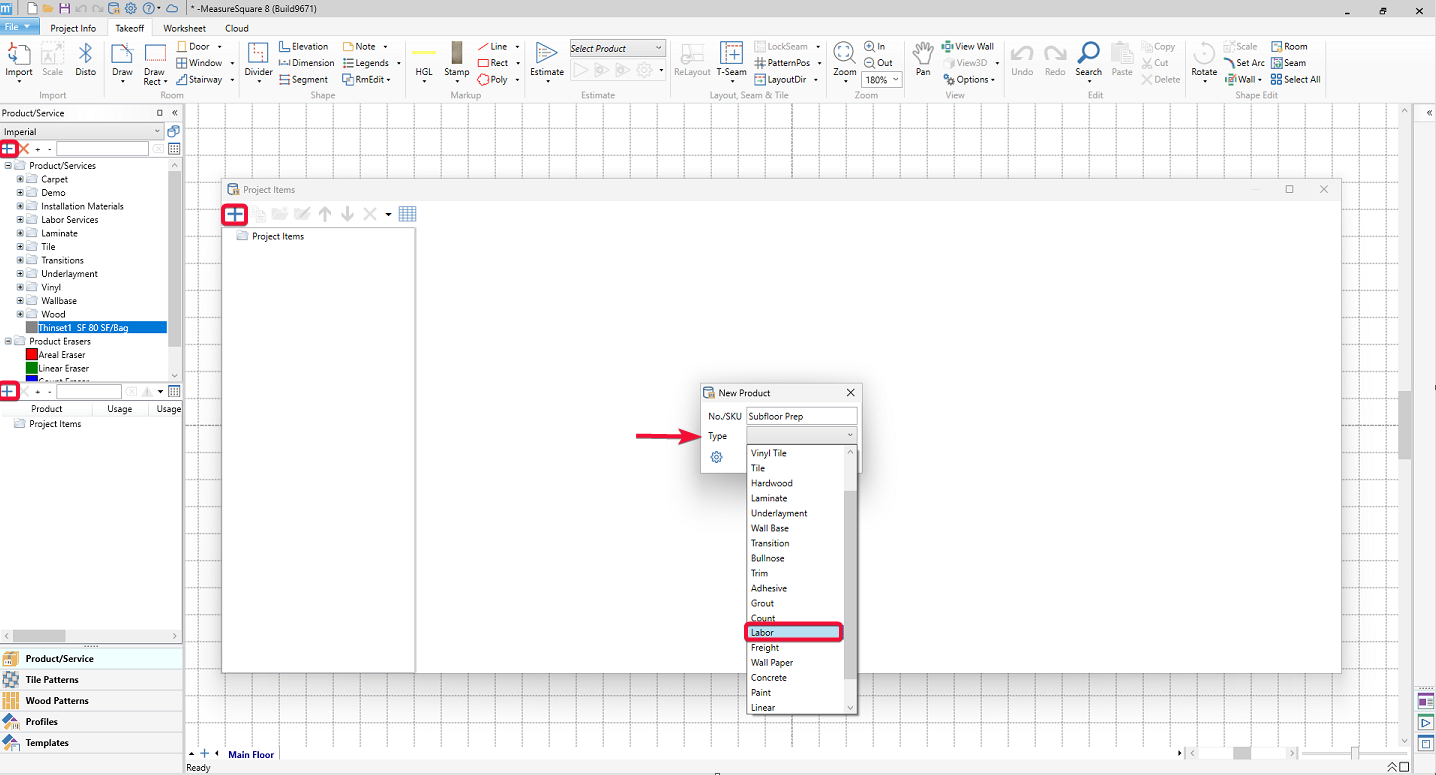Open the Elevation tool
Screen dimensions: 1436x775
(304, 47)
